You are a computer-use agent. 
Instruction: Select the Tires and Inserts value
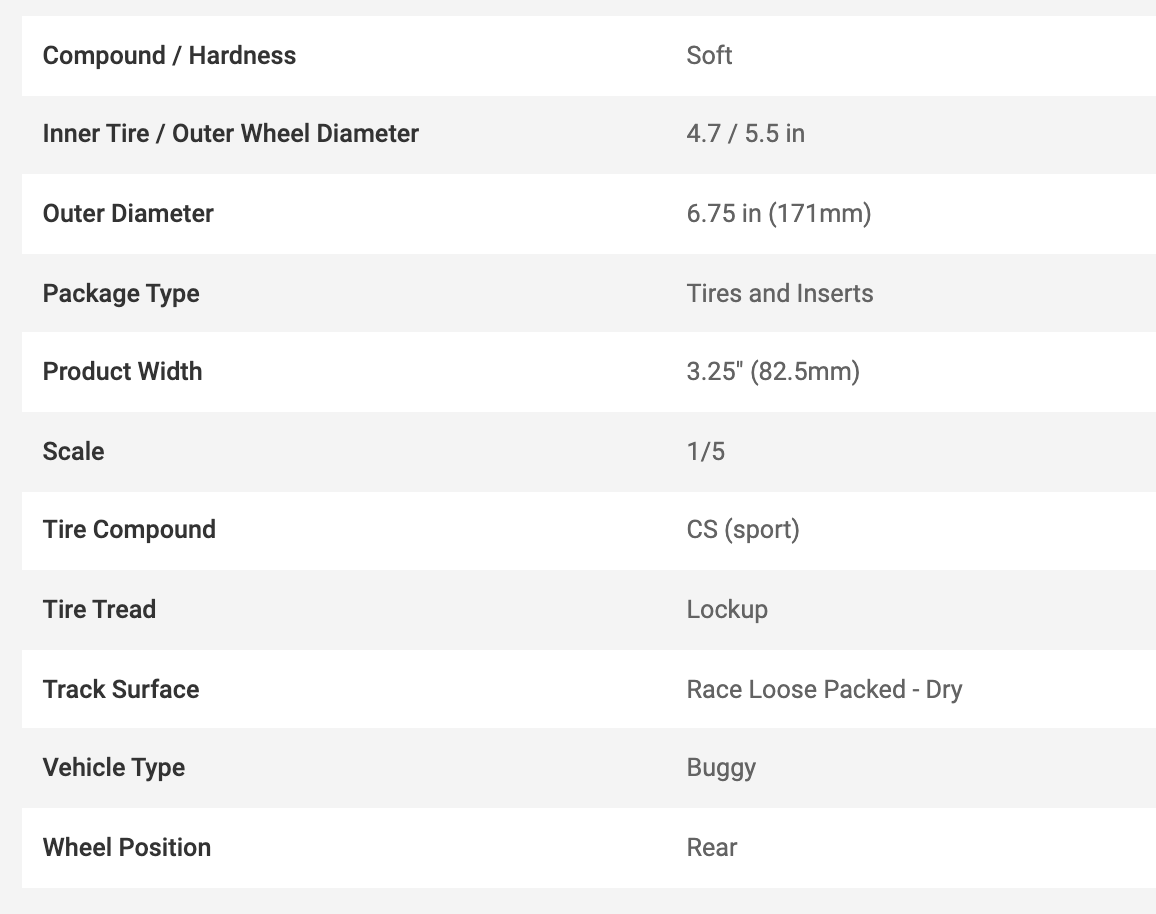click(779, 293)
